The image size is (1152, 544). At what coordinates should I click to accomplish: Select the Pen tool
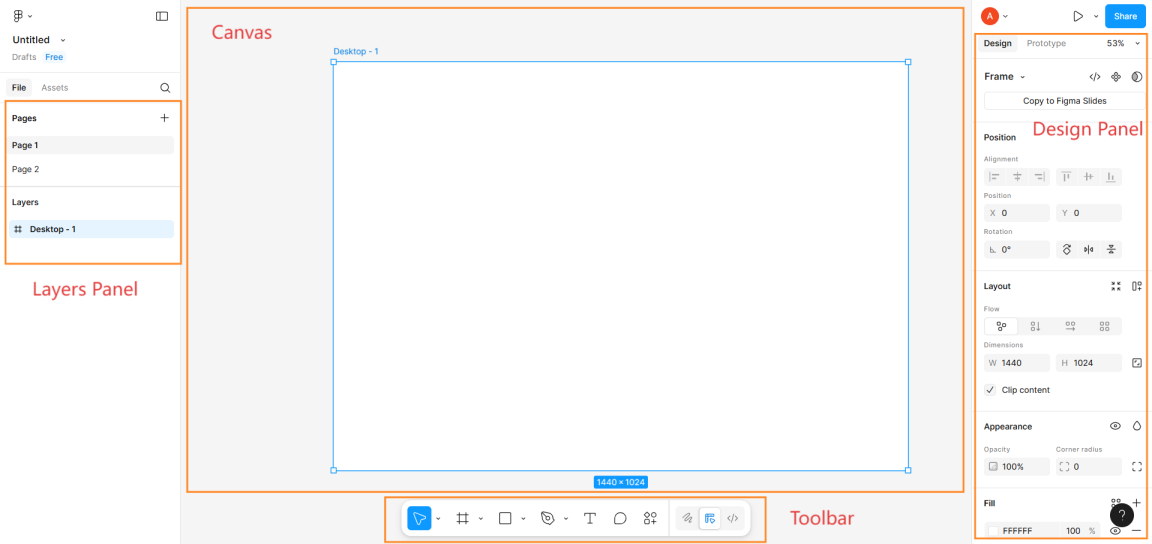pyautogui.click(x=547, y=518)
